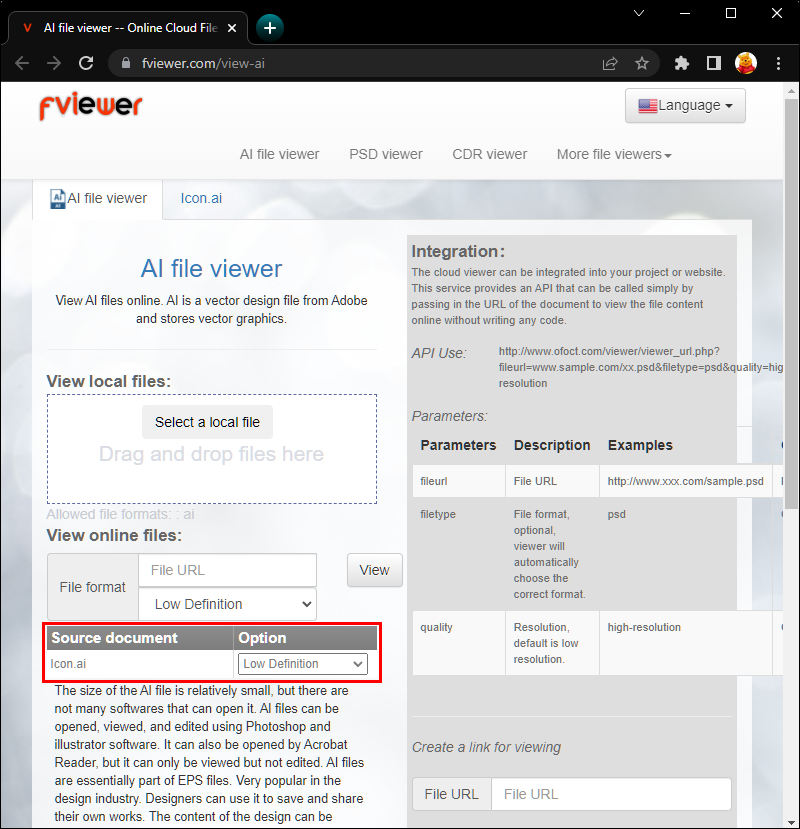This screenshot has height=829, width=800.
Task: Click the View button
Action: (x=374, y=570)
